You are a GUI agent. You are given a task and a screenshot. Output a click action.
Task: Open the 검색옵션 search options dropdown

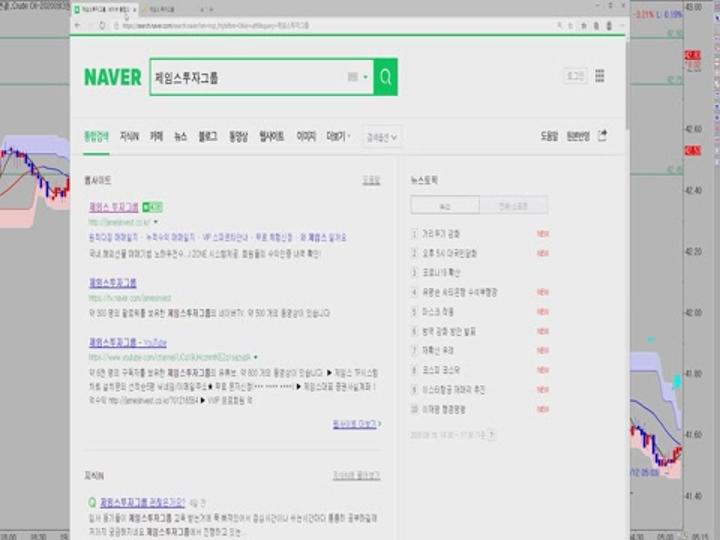(x=382, y=137)
